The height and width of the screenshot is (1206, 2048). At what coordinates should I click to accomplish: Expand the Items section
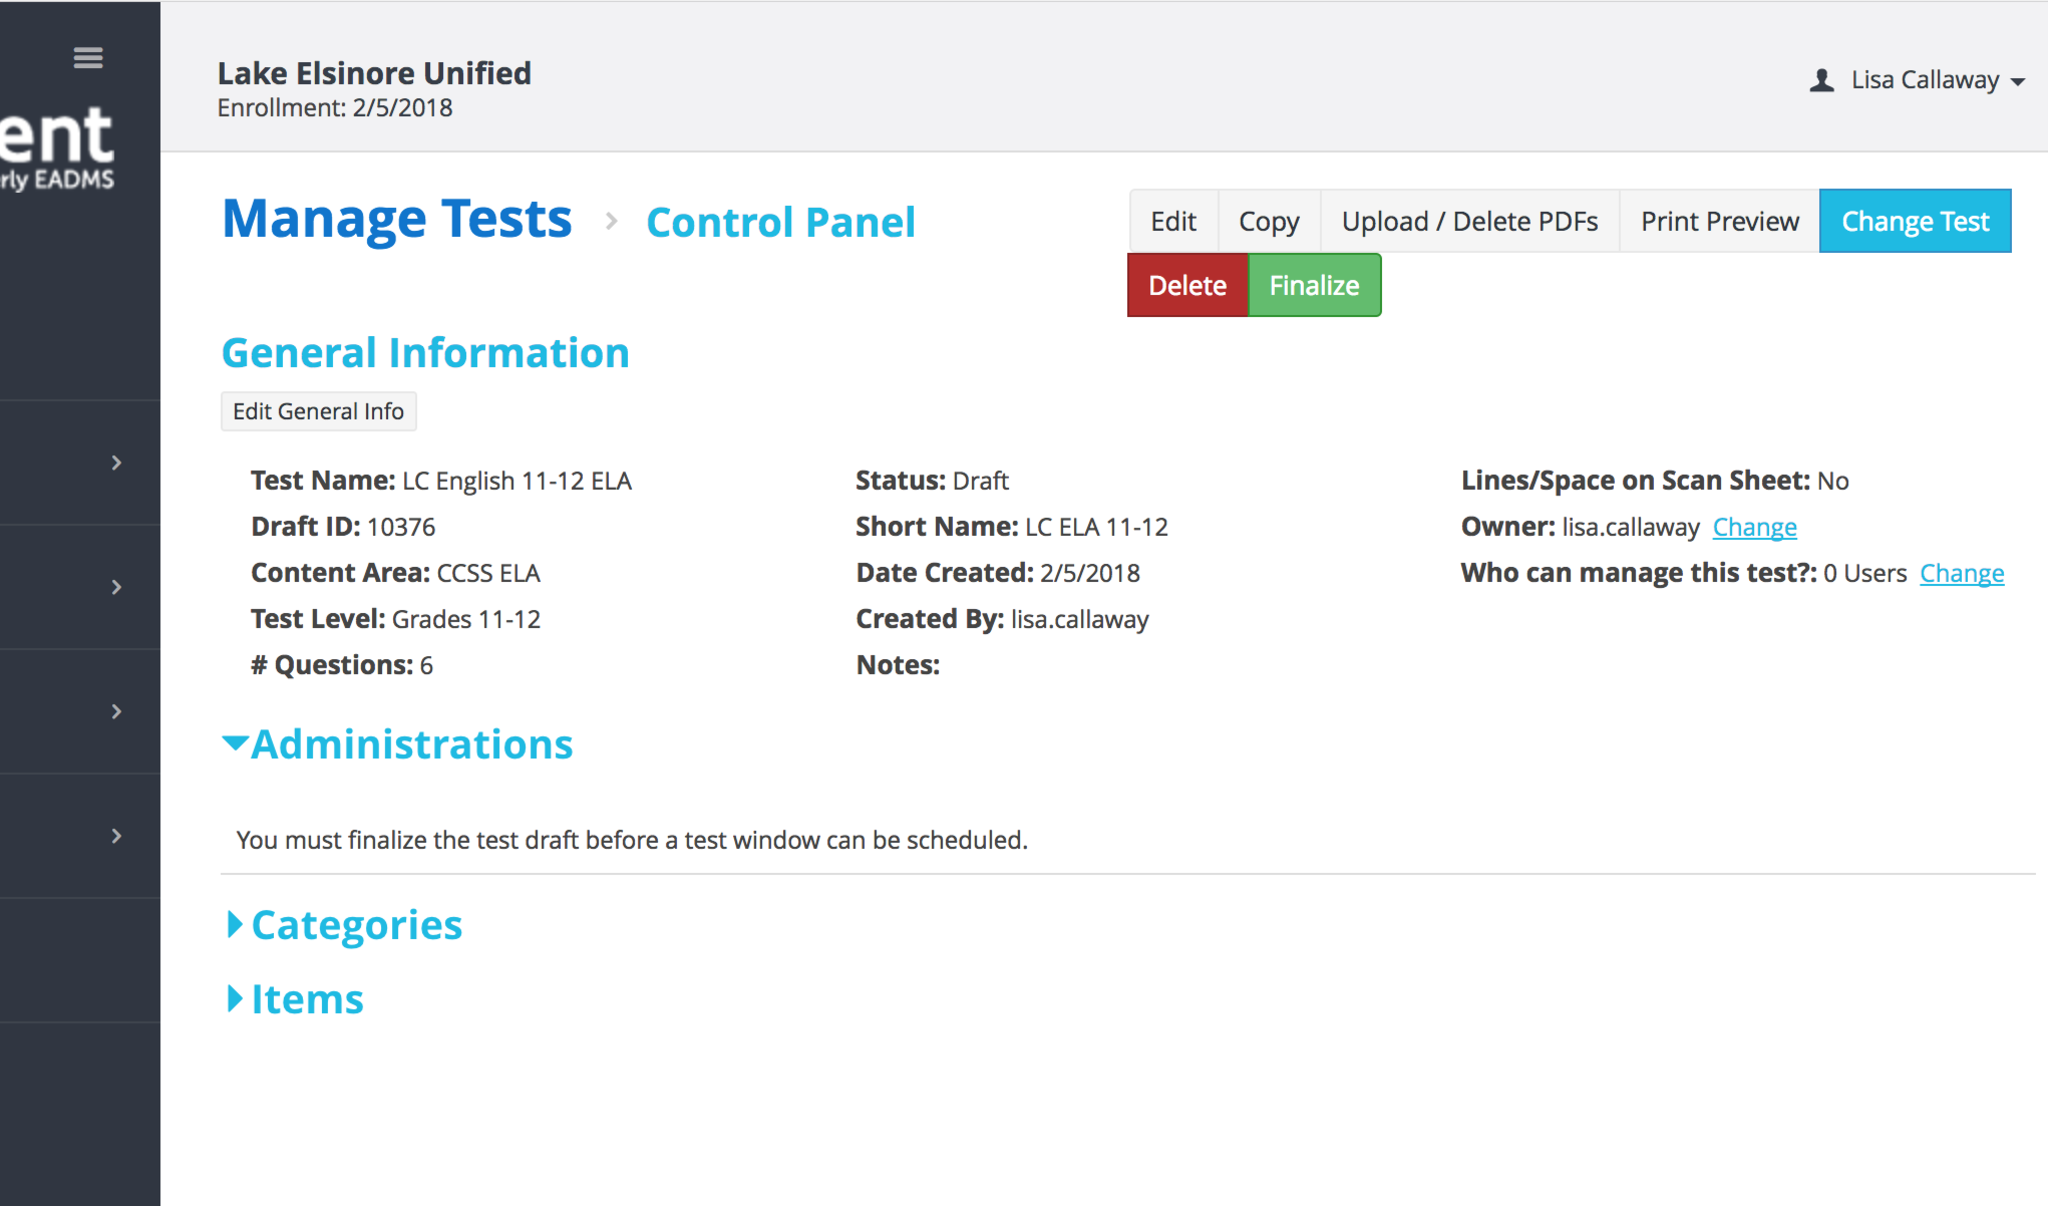pos(236,999)
